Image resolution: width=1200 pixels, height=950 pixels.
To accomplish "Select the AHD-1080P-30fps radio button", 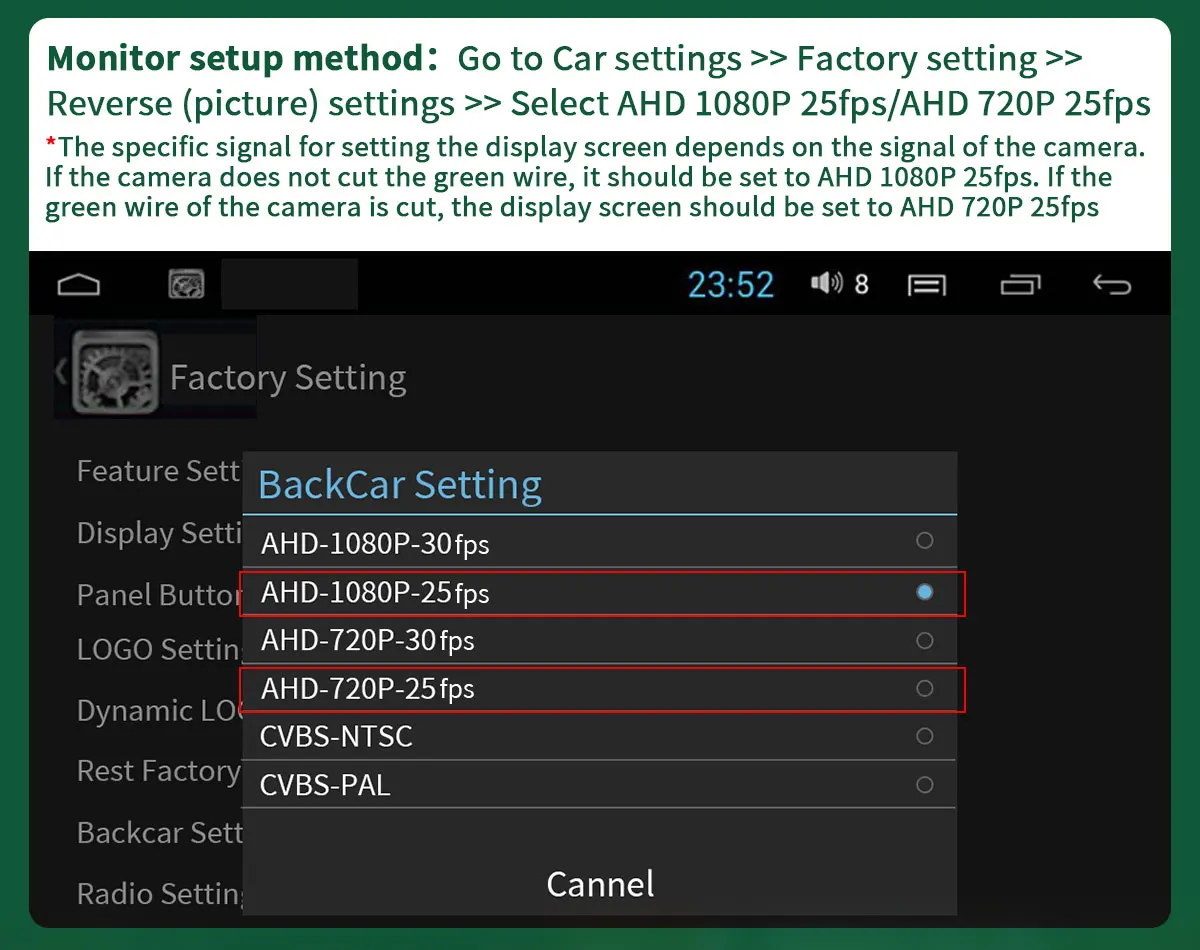I will pyautogui.click(x=924, y=541).
